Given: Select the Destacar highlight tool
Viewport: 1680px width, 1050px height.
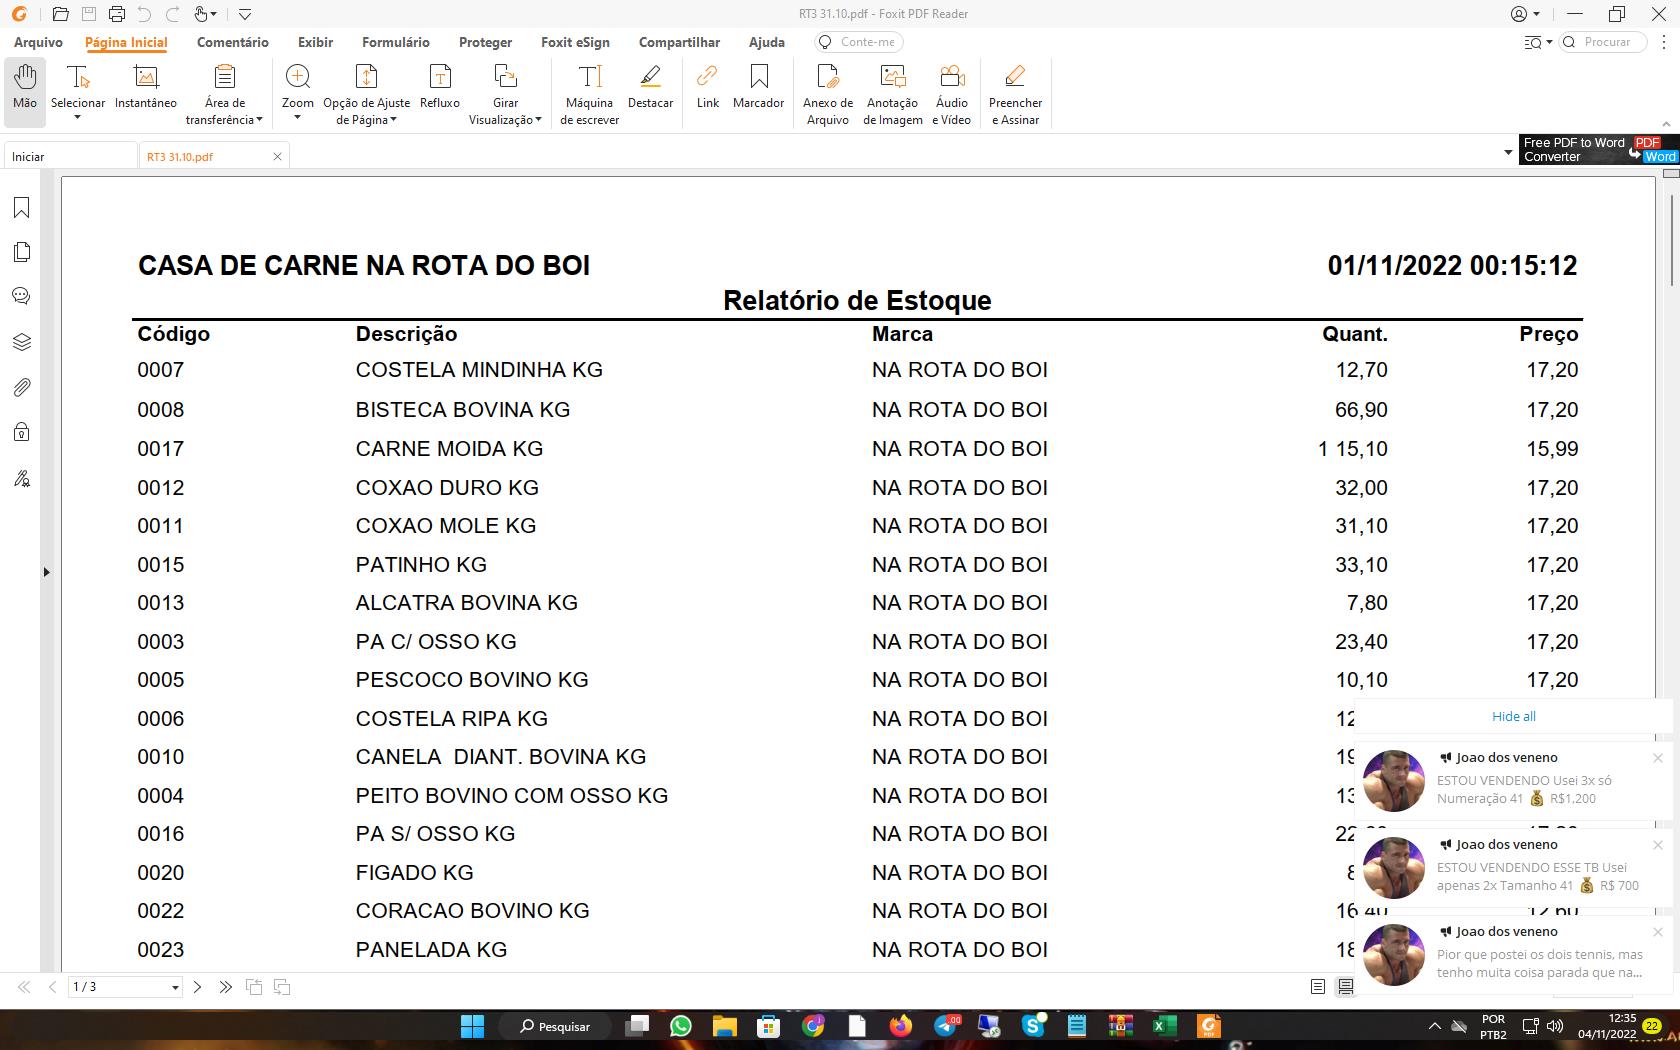Looking at the screenshot, I should (650, 90).
